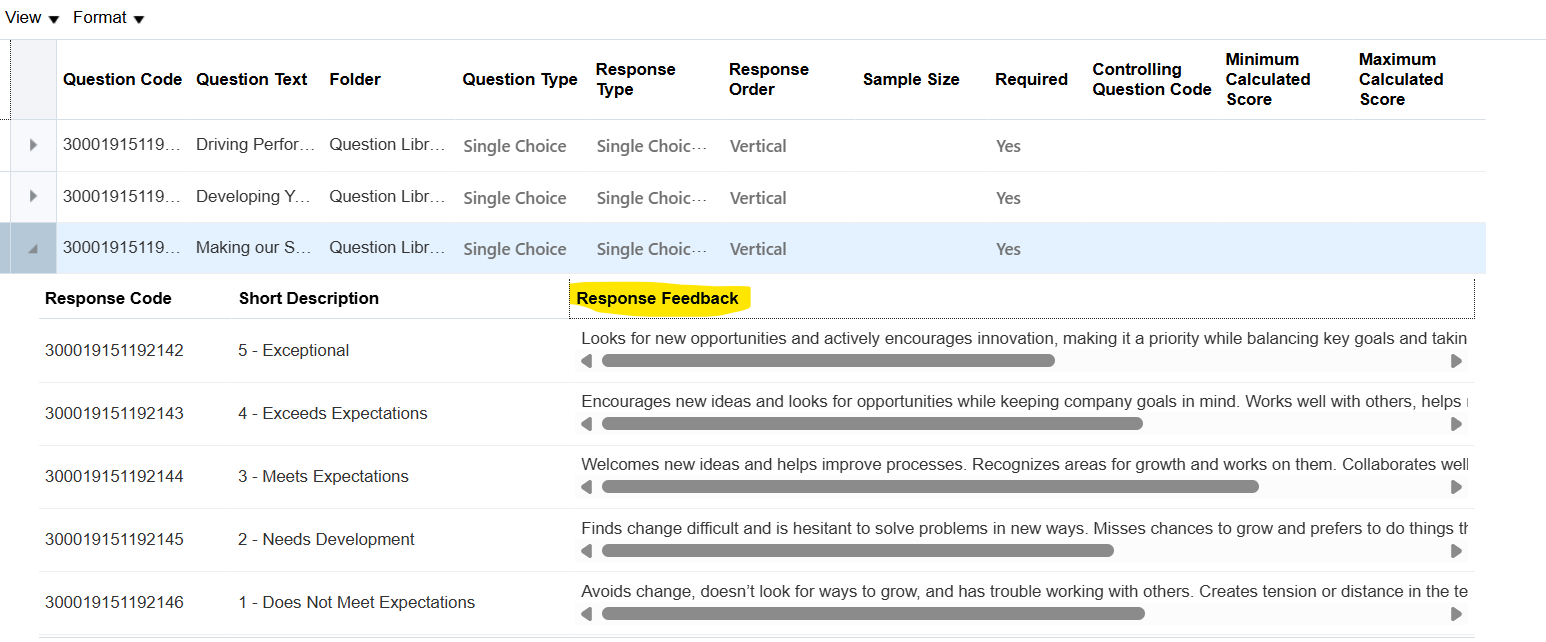The image size is (1546, 642).
Task: Click left arrow on Meets Expectations feedback
Action: (x=587, y=487)
